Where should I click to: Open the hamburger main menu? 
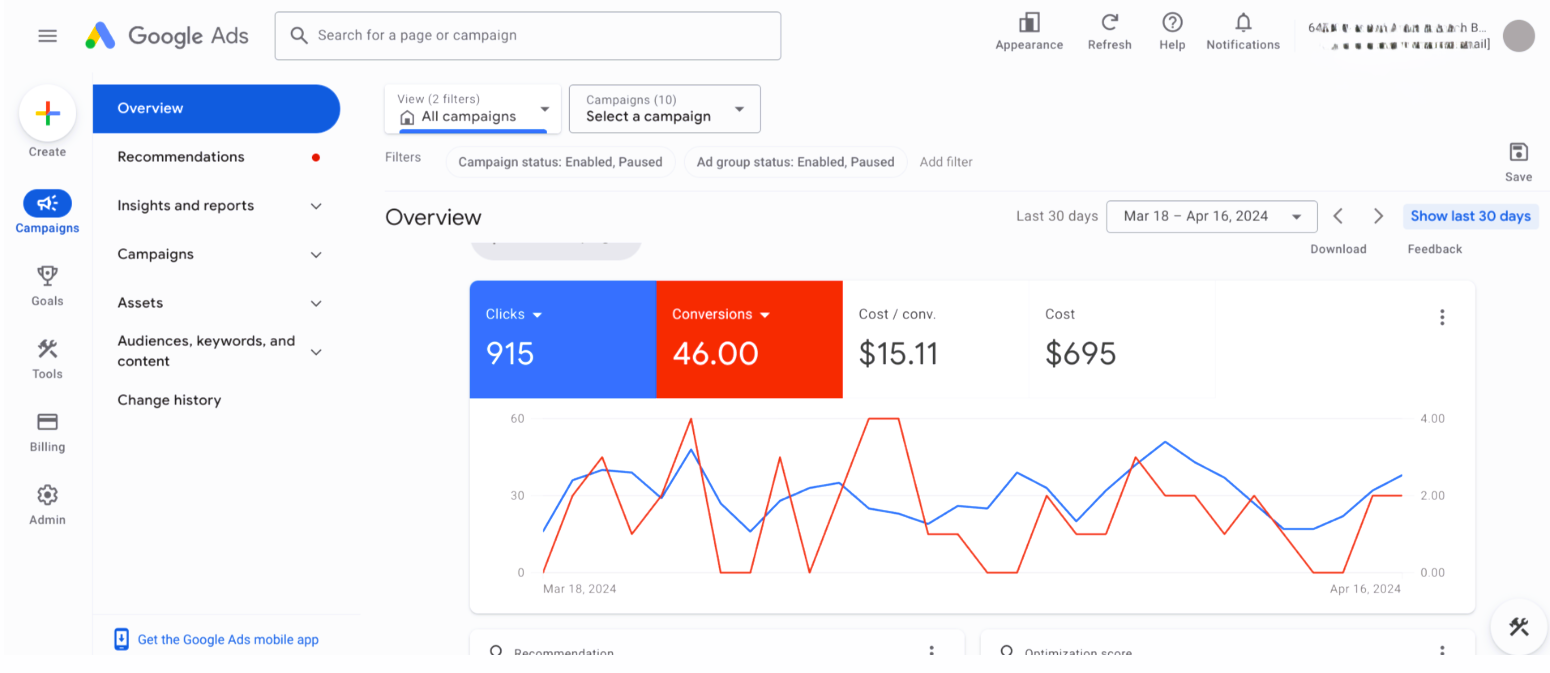[x=47, y=36]
